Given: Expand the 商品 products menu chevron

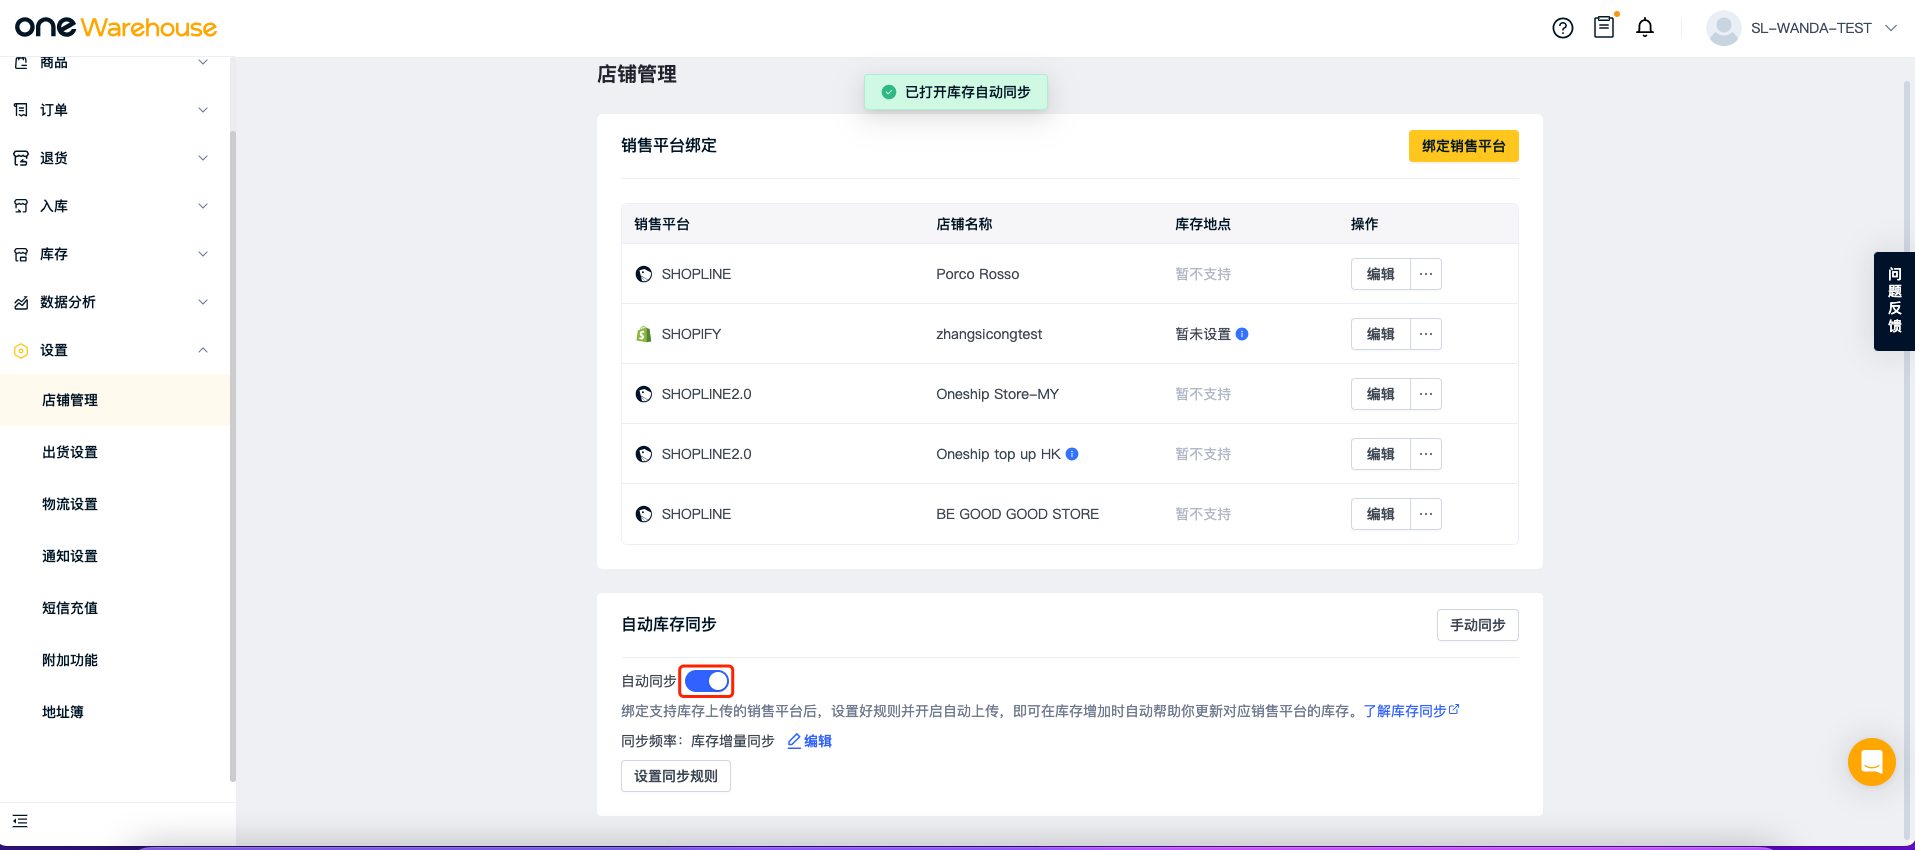Looking at the screenshot, I should tap(203, 62).
